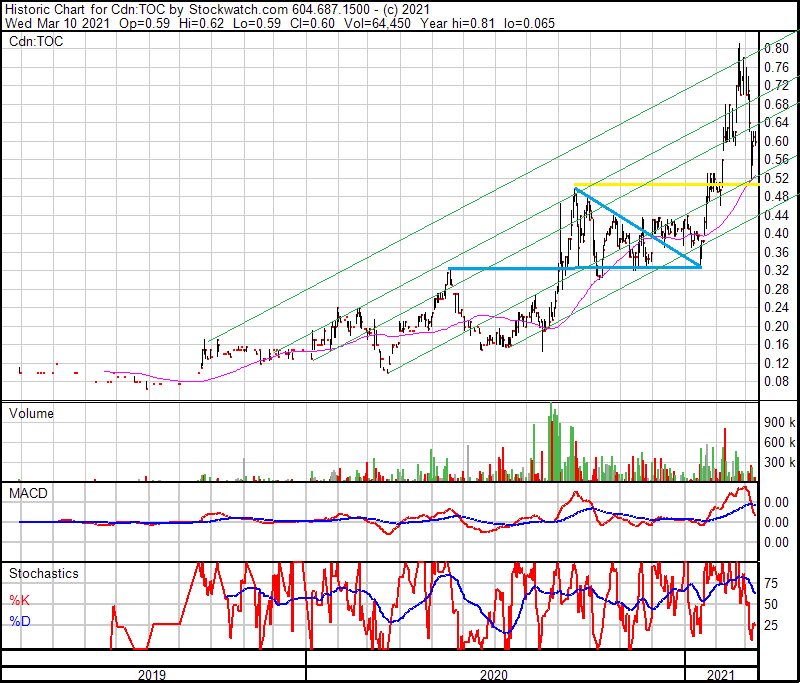This screenshot has height=683, width=800.
Task: Click the blue horizontal support line at 0.32
Action: (574, 268)
